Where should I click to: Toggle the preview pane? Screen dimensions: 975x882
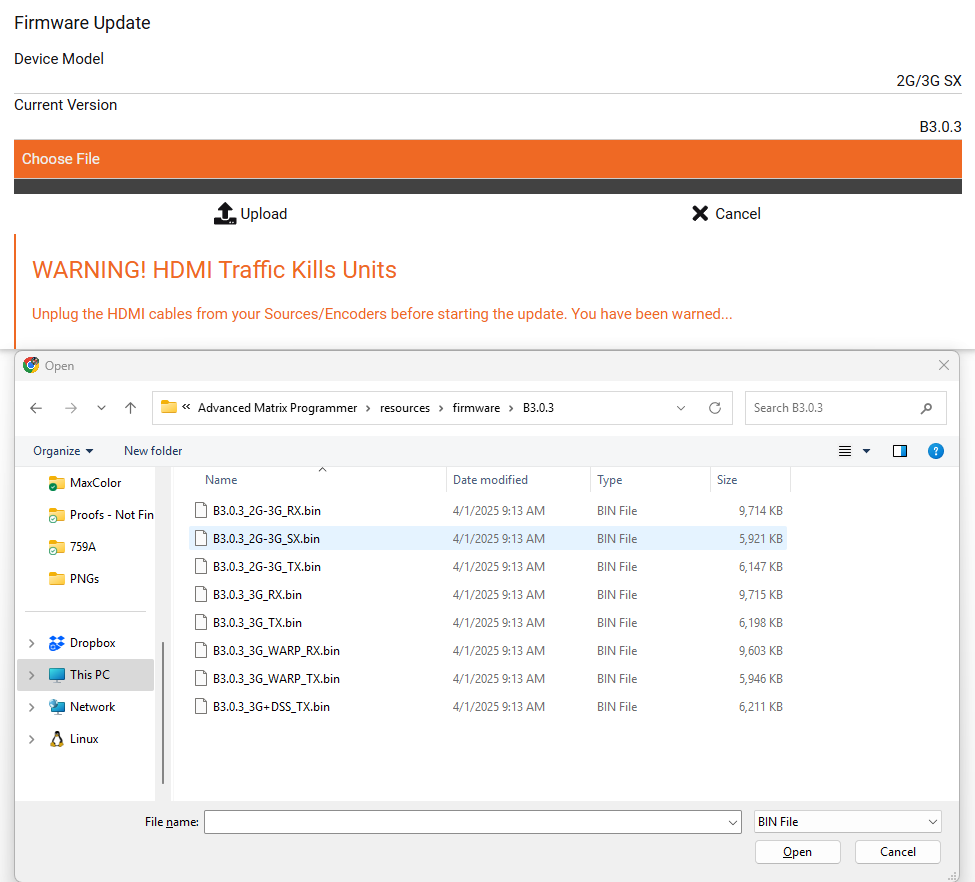900,451
